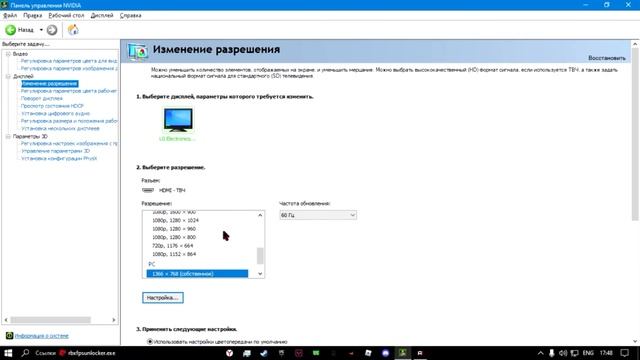Choose resolution 720p, 1176 × 664

173,246
